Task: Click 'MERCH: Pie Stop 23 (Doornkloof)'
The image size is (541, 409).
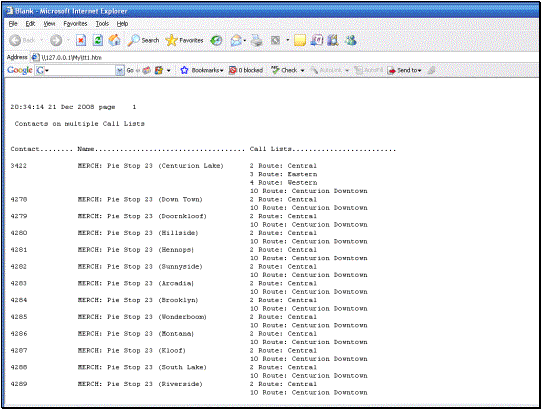Action: (x=142, y=216)
